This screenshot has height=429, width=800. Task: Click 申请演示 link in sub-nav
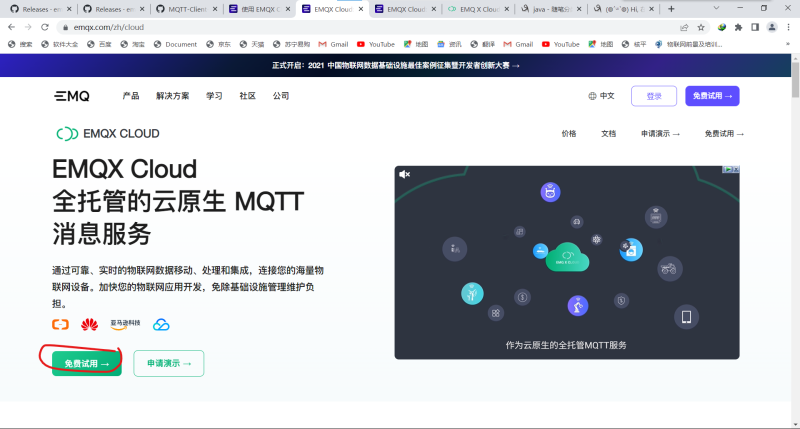click(x=660, y=134)
